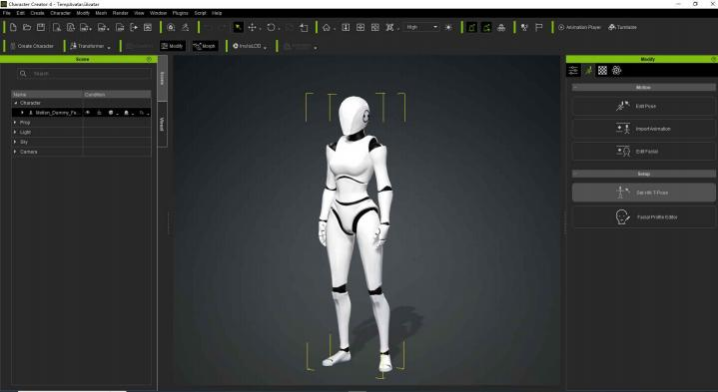Select the Rotate object tool
Image resolution: width=718 pixels, height=392 pixels.
271,27
